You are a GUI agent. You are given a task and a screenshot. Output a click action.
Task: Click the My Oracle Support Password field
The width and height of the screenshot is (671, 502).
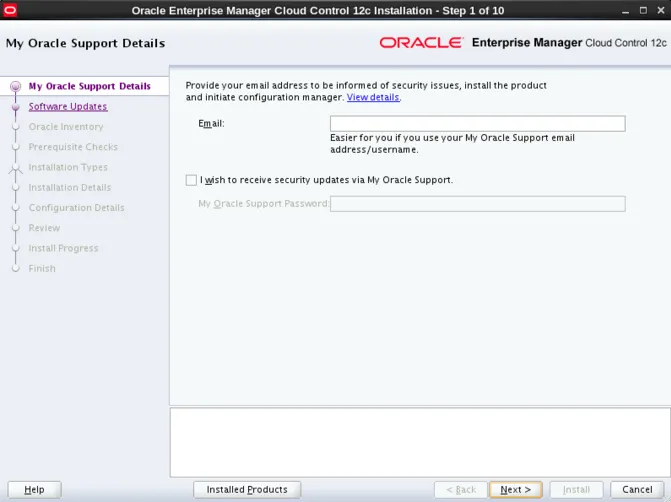click(x=478, y=204)
